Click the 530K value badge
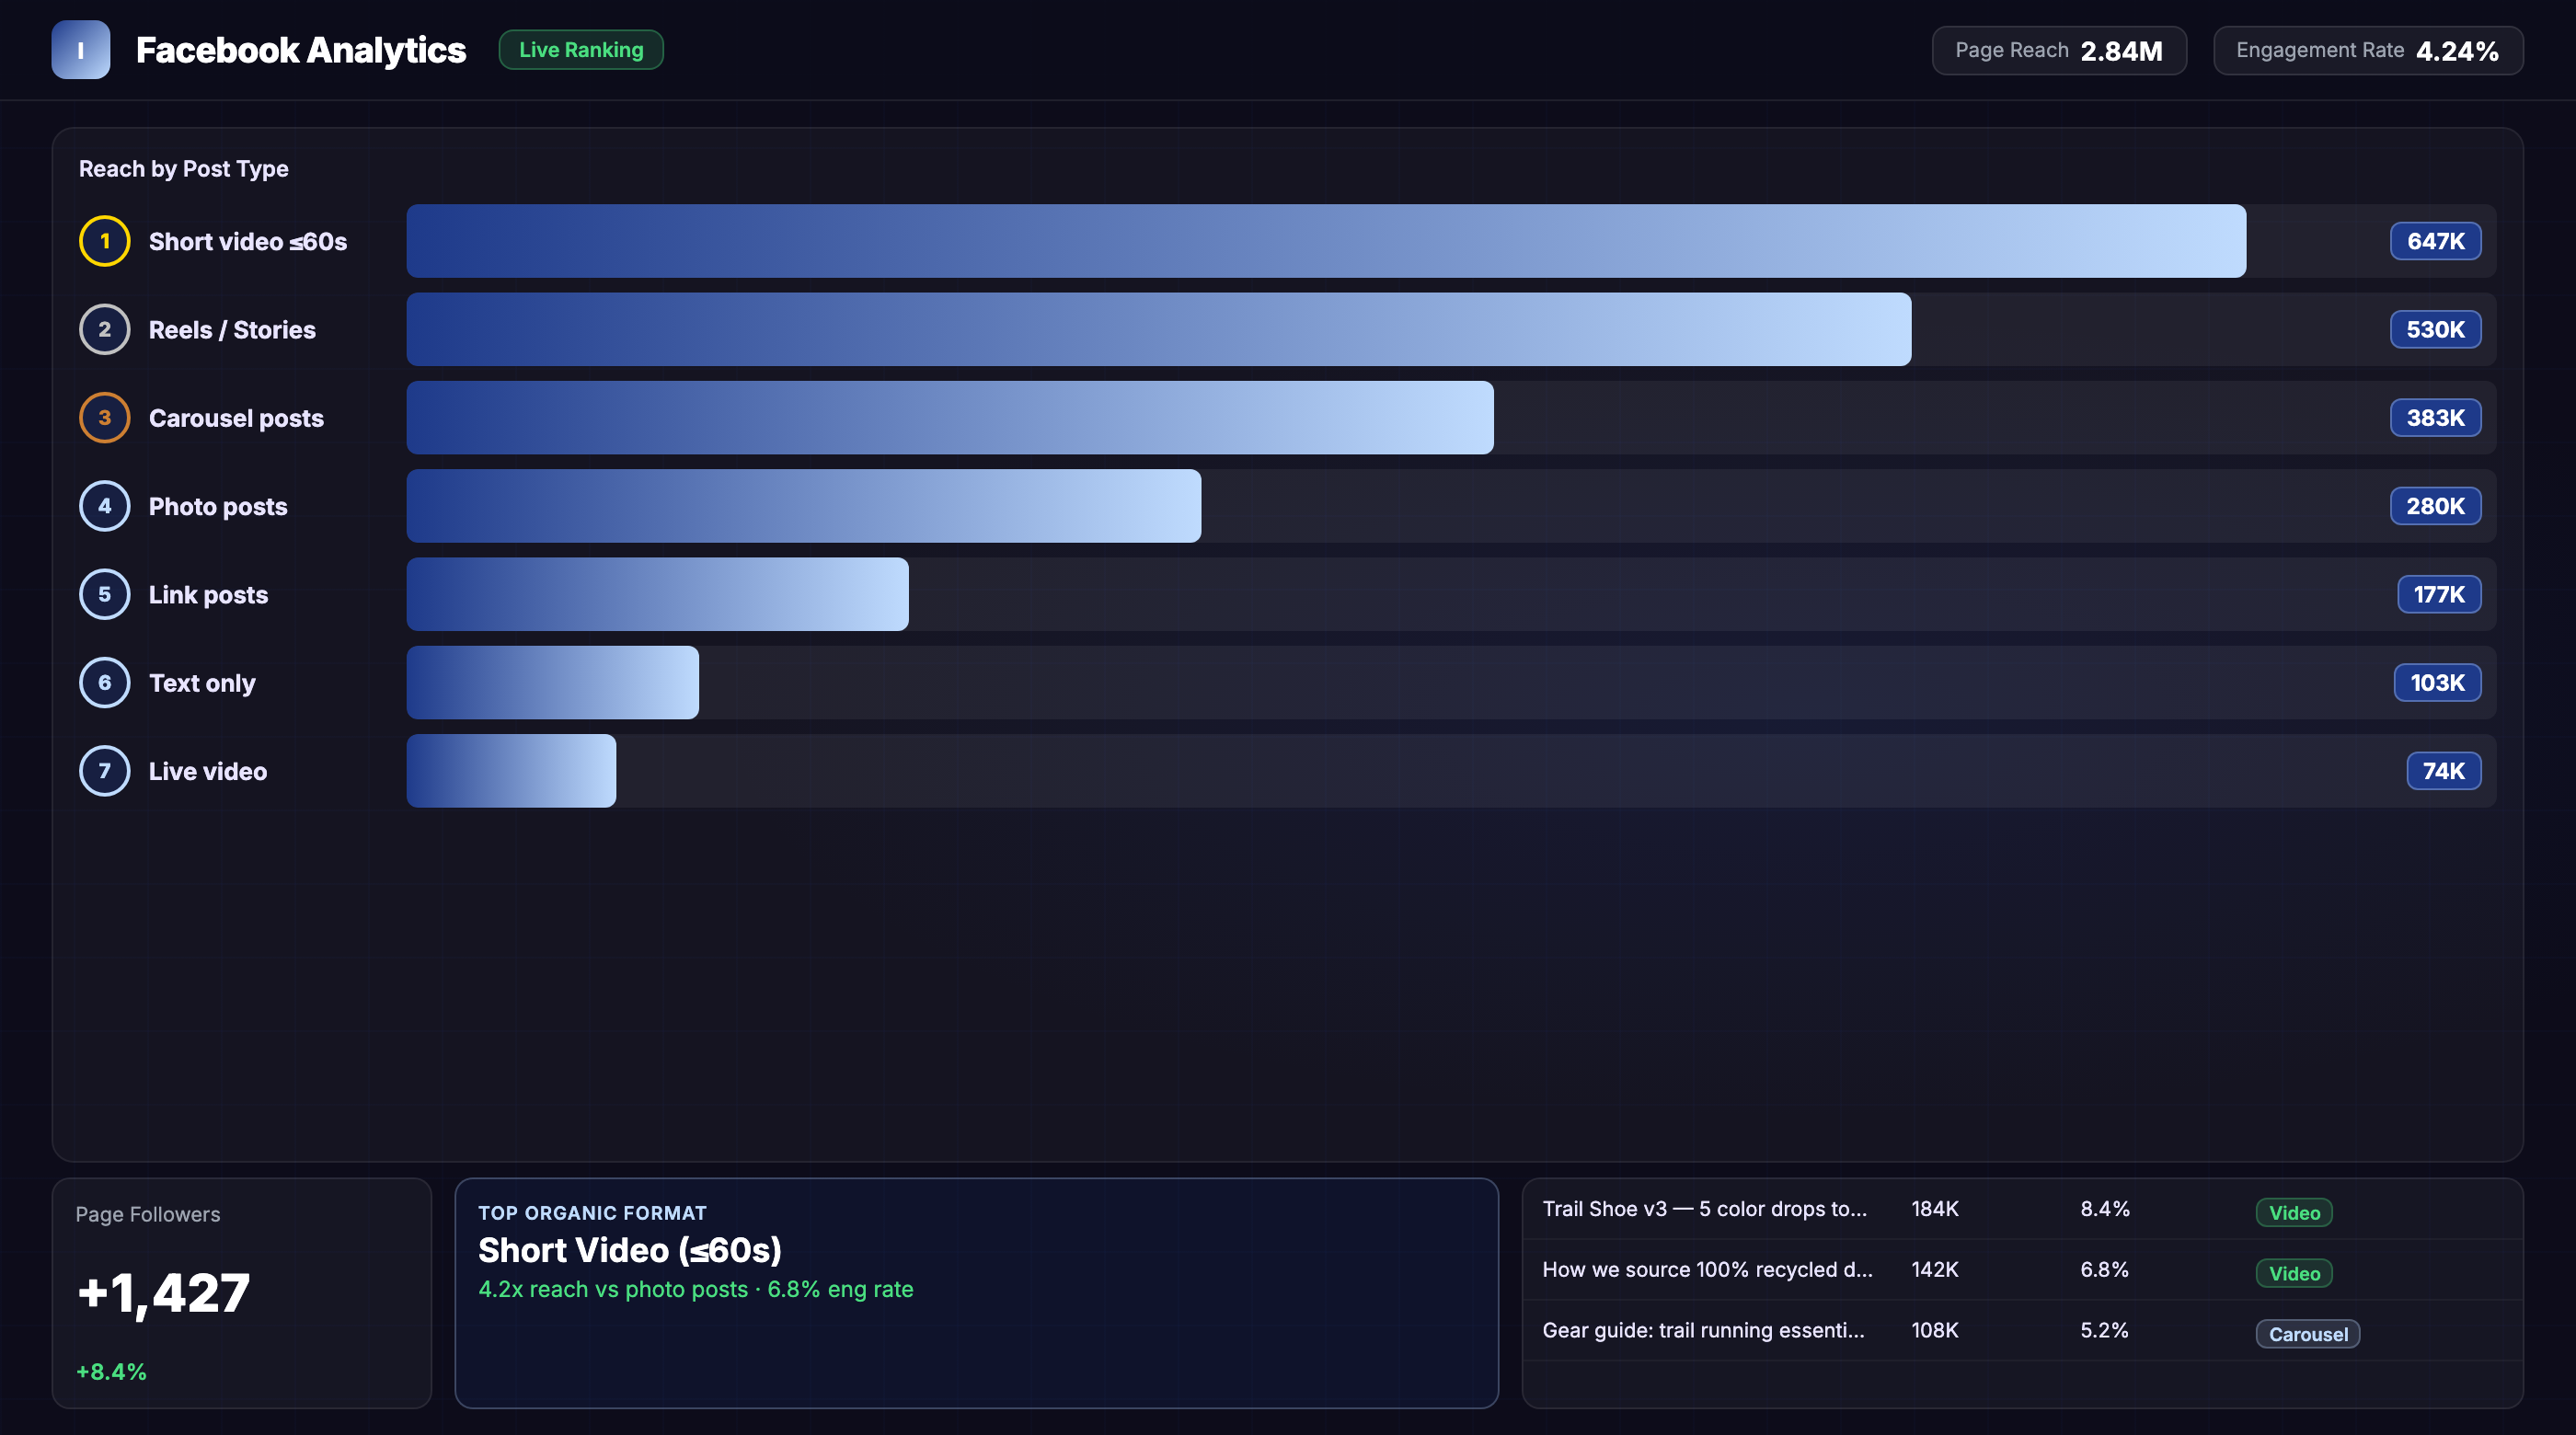Viewport: 2576px width, 1435px height. click(2435, 329)
